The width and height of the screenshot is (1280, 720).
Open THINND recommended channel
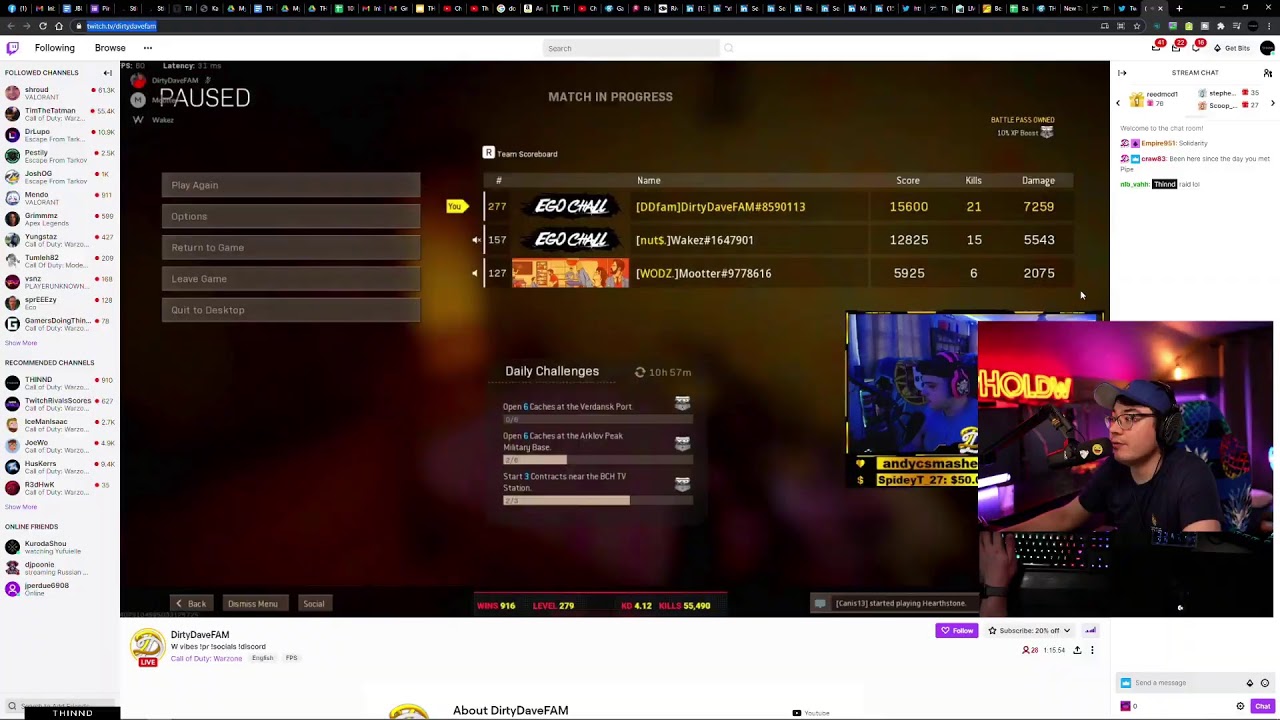(58, 383)
